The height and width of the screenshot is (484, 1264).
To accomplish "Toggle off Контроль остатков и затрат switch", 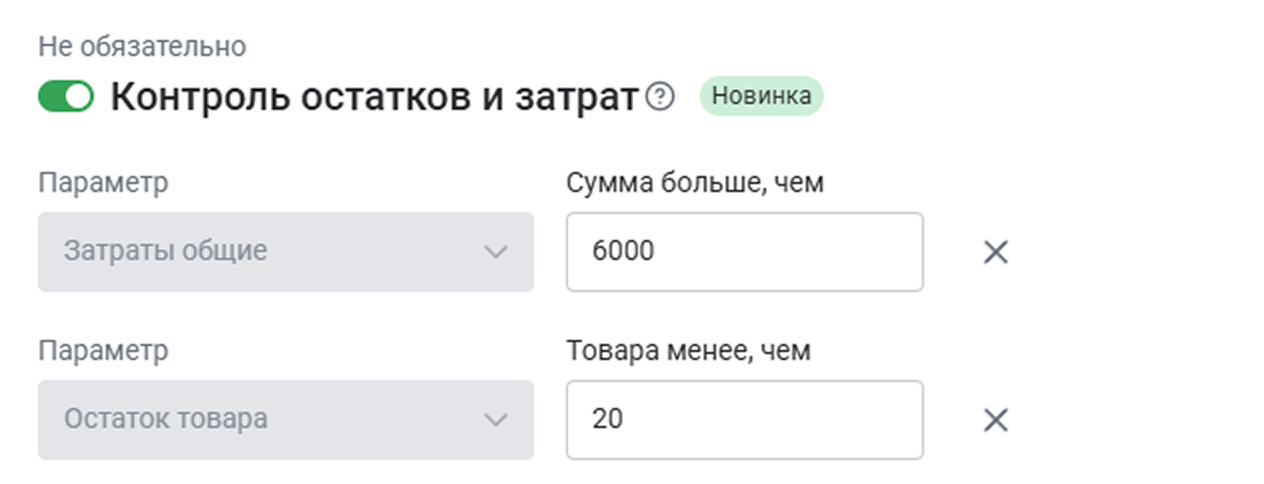I will click(65, 97).
